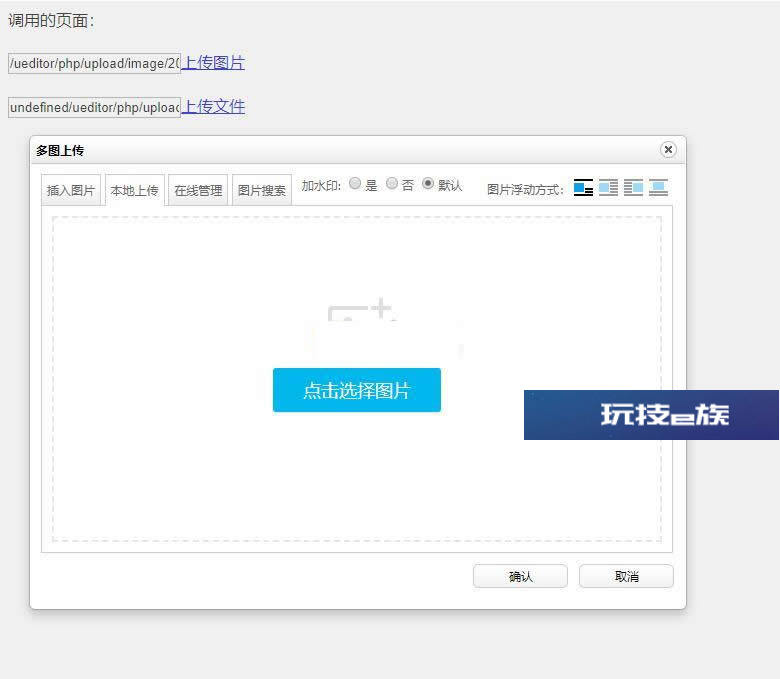Viewport: 780px width, 679px height.
Task: Choose left-float image alignment icon (second)
Action: tap(608, 188)
